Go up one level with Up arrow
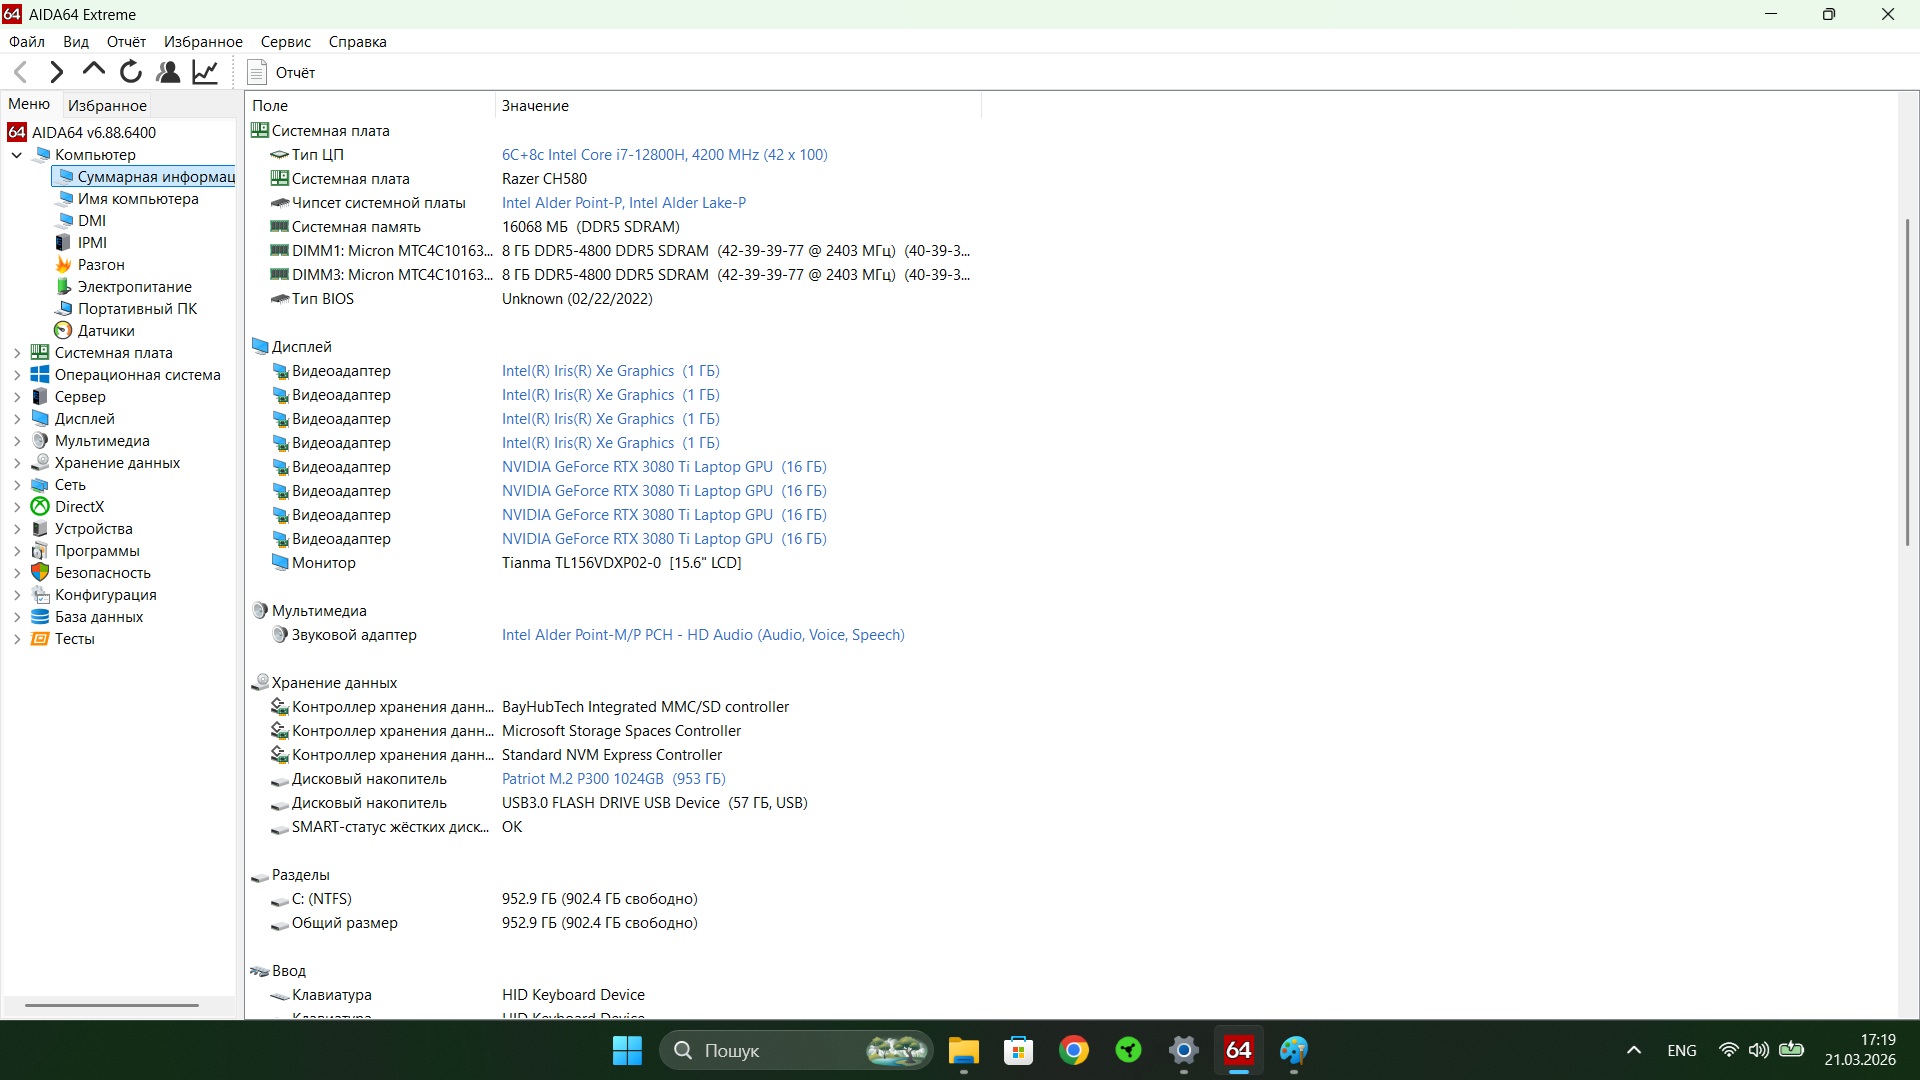 [x=94, y=71]
